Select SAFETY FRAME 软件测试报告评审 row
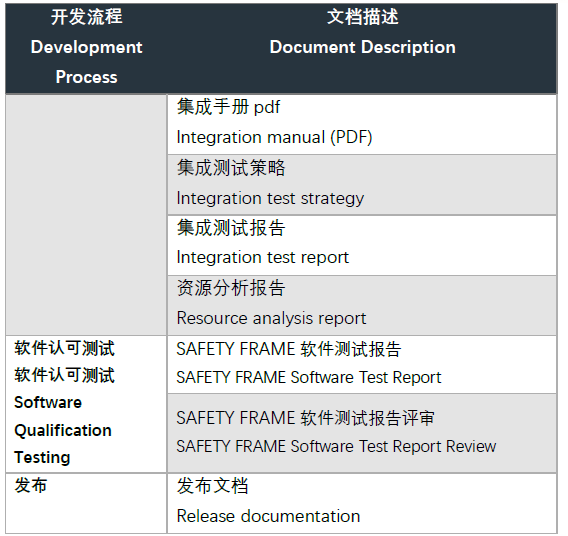 (x=362, y=433)
